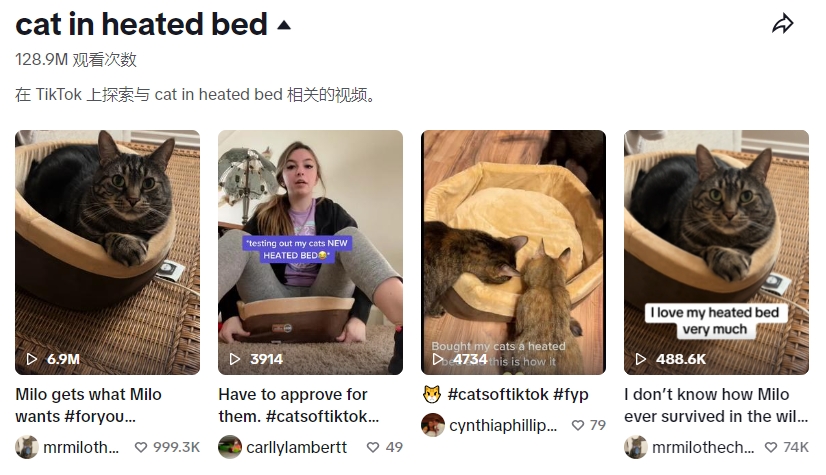Screen dimensions: 826x475
Task: Open mrmilothech avatar under fourth video
Action: pos(635,447)
